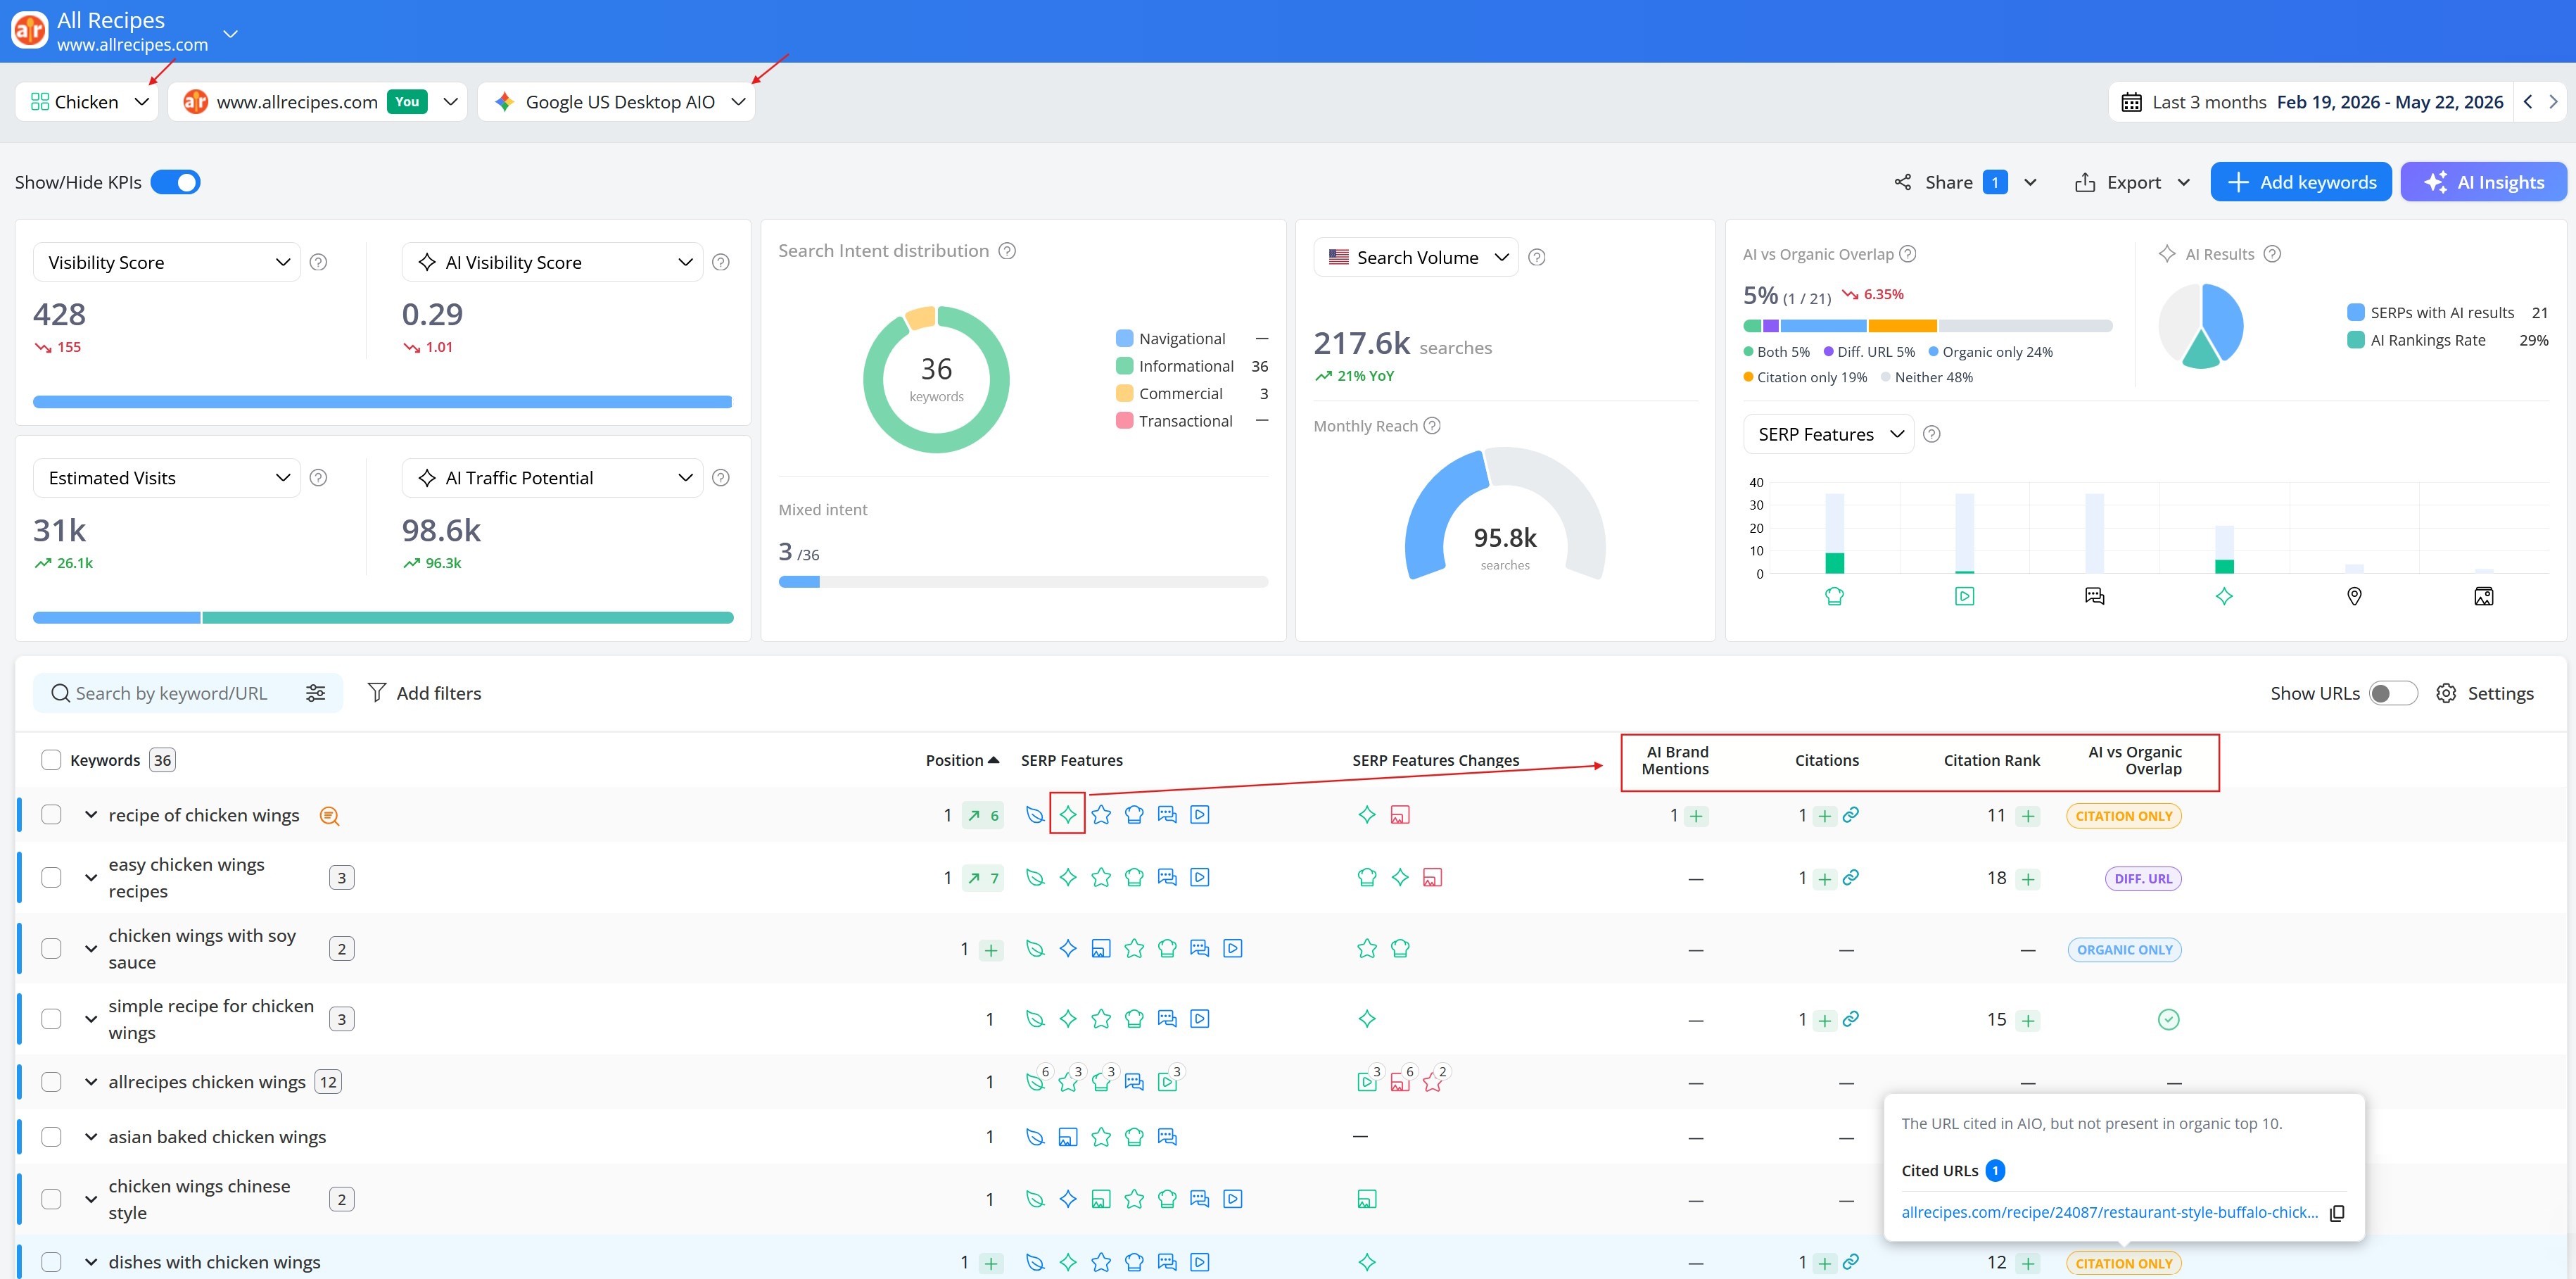Sort by the Citations column header

(1826, 760)
